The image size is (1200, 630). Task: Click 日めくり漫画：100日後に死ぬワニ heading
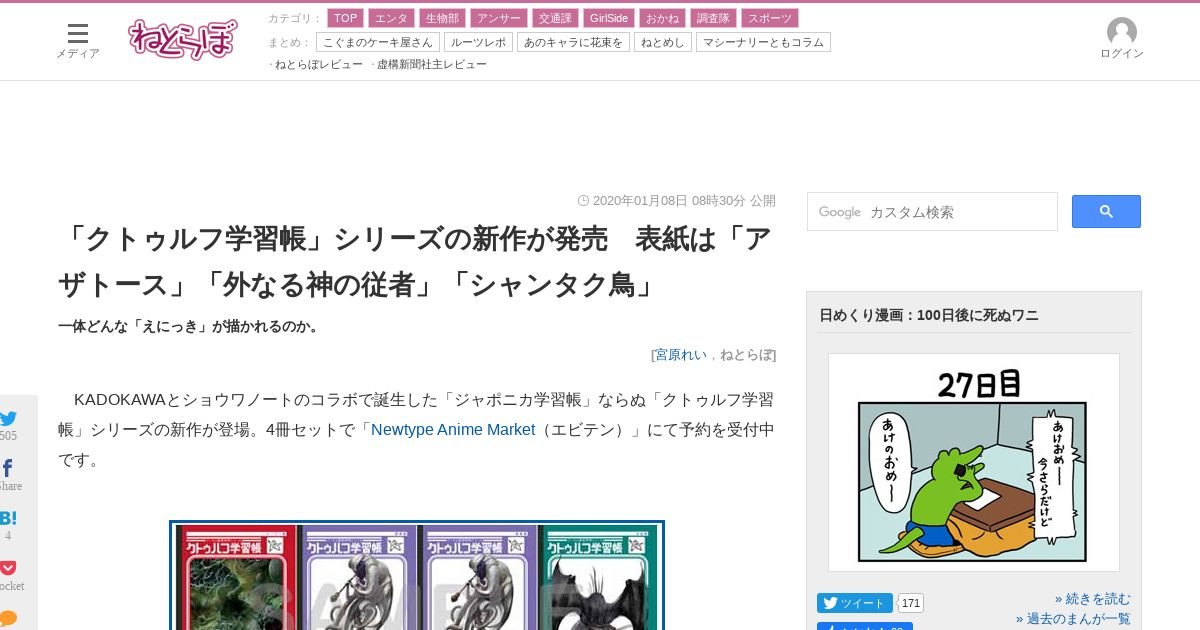929,315
